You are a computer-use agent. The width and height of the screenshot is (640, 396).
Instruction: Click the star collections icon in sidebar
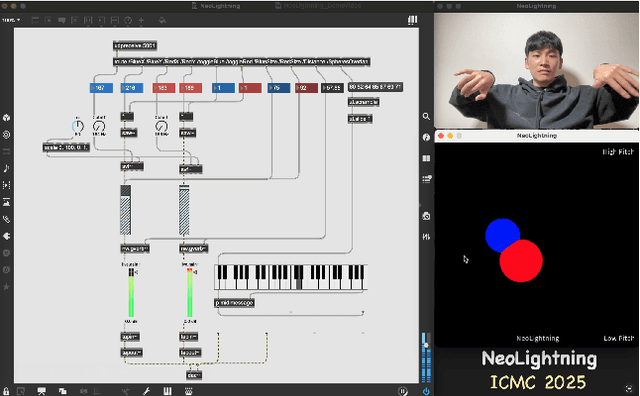pyautogui.click(x=6, y=287)
